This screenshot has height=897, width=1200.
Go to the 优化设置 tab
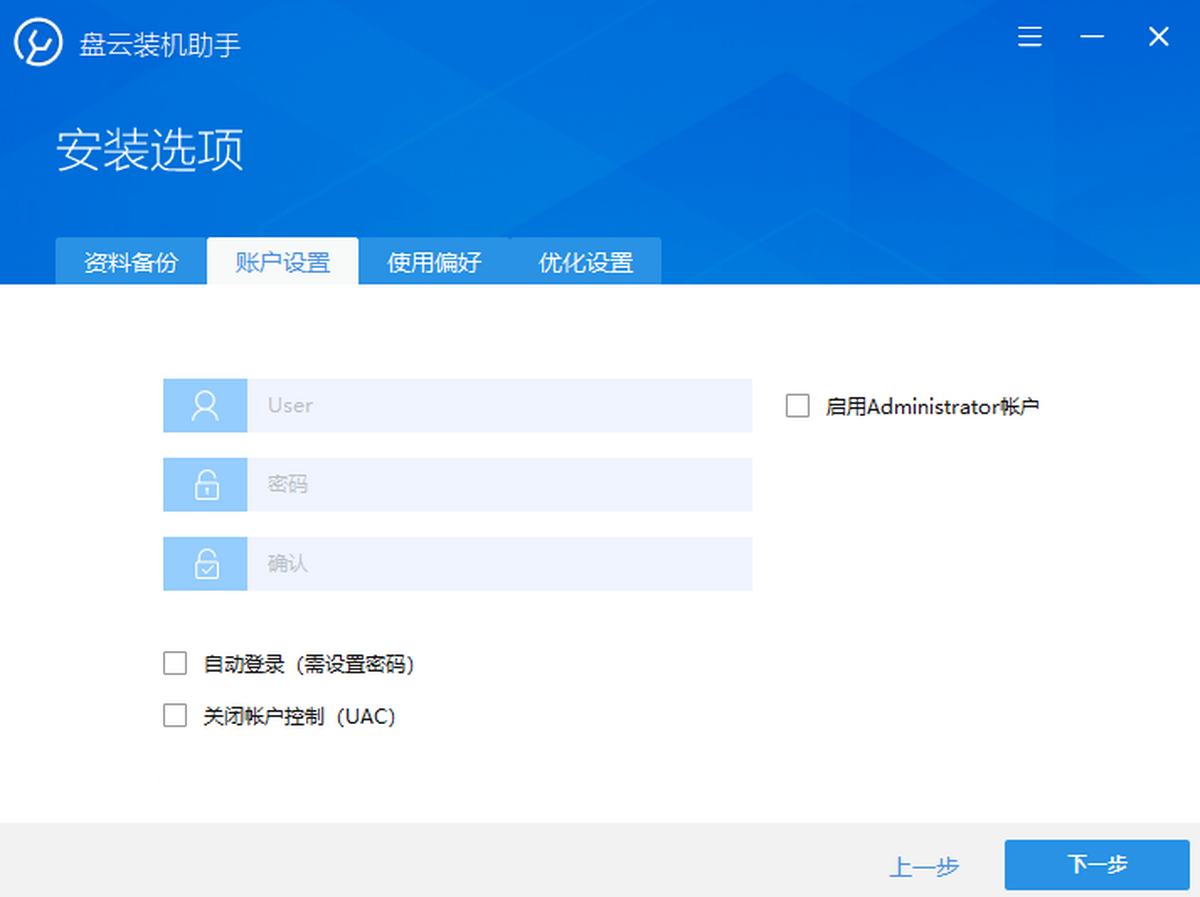(586, 263)
